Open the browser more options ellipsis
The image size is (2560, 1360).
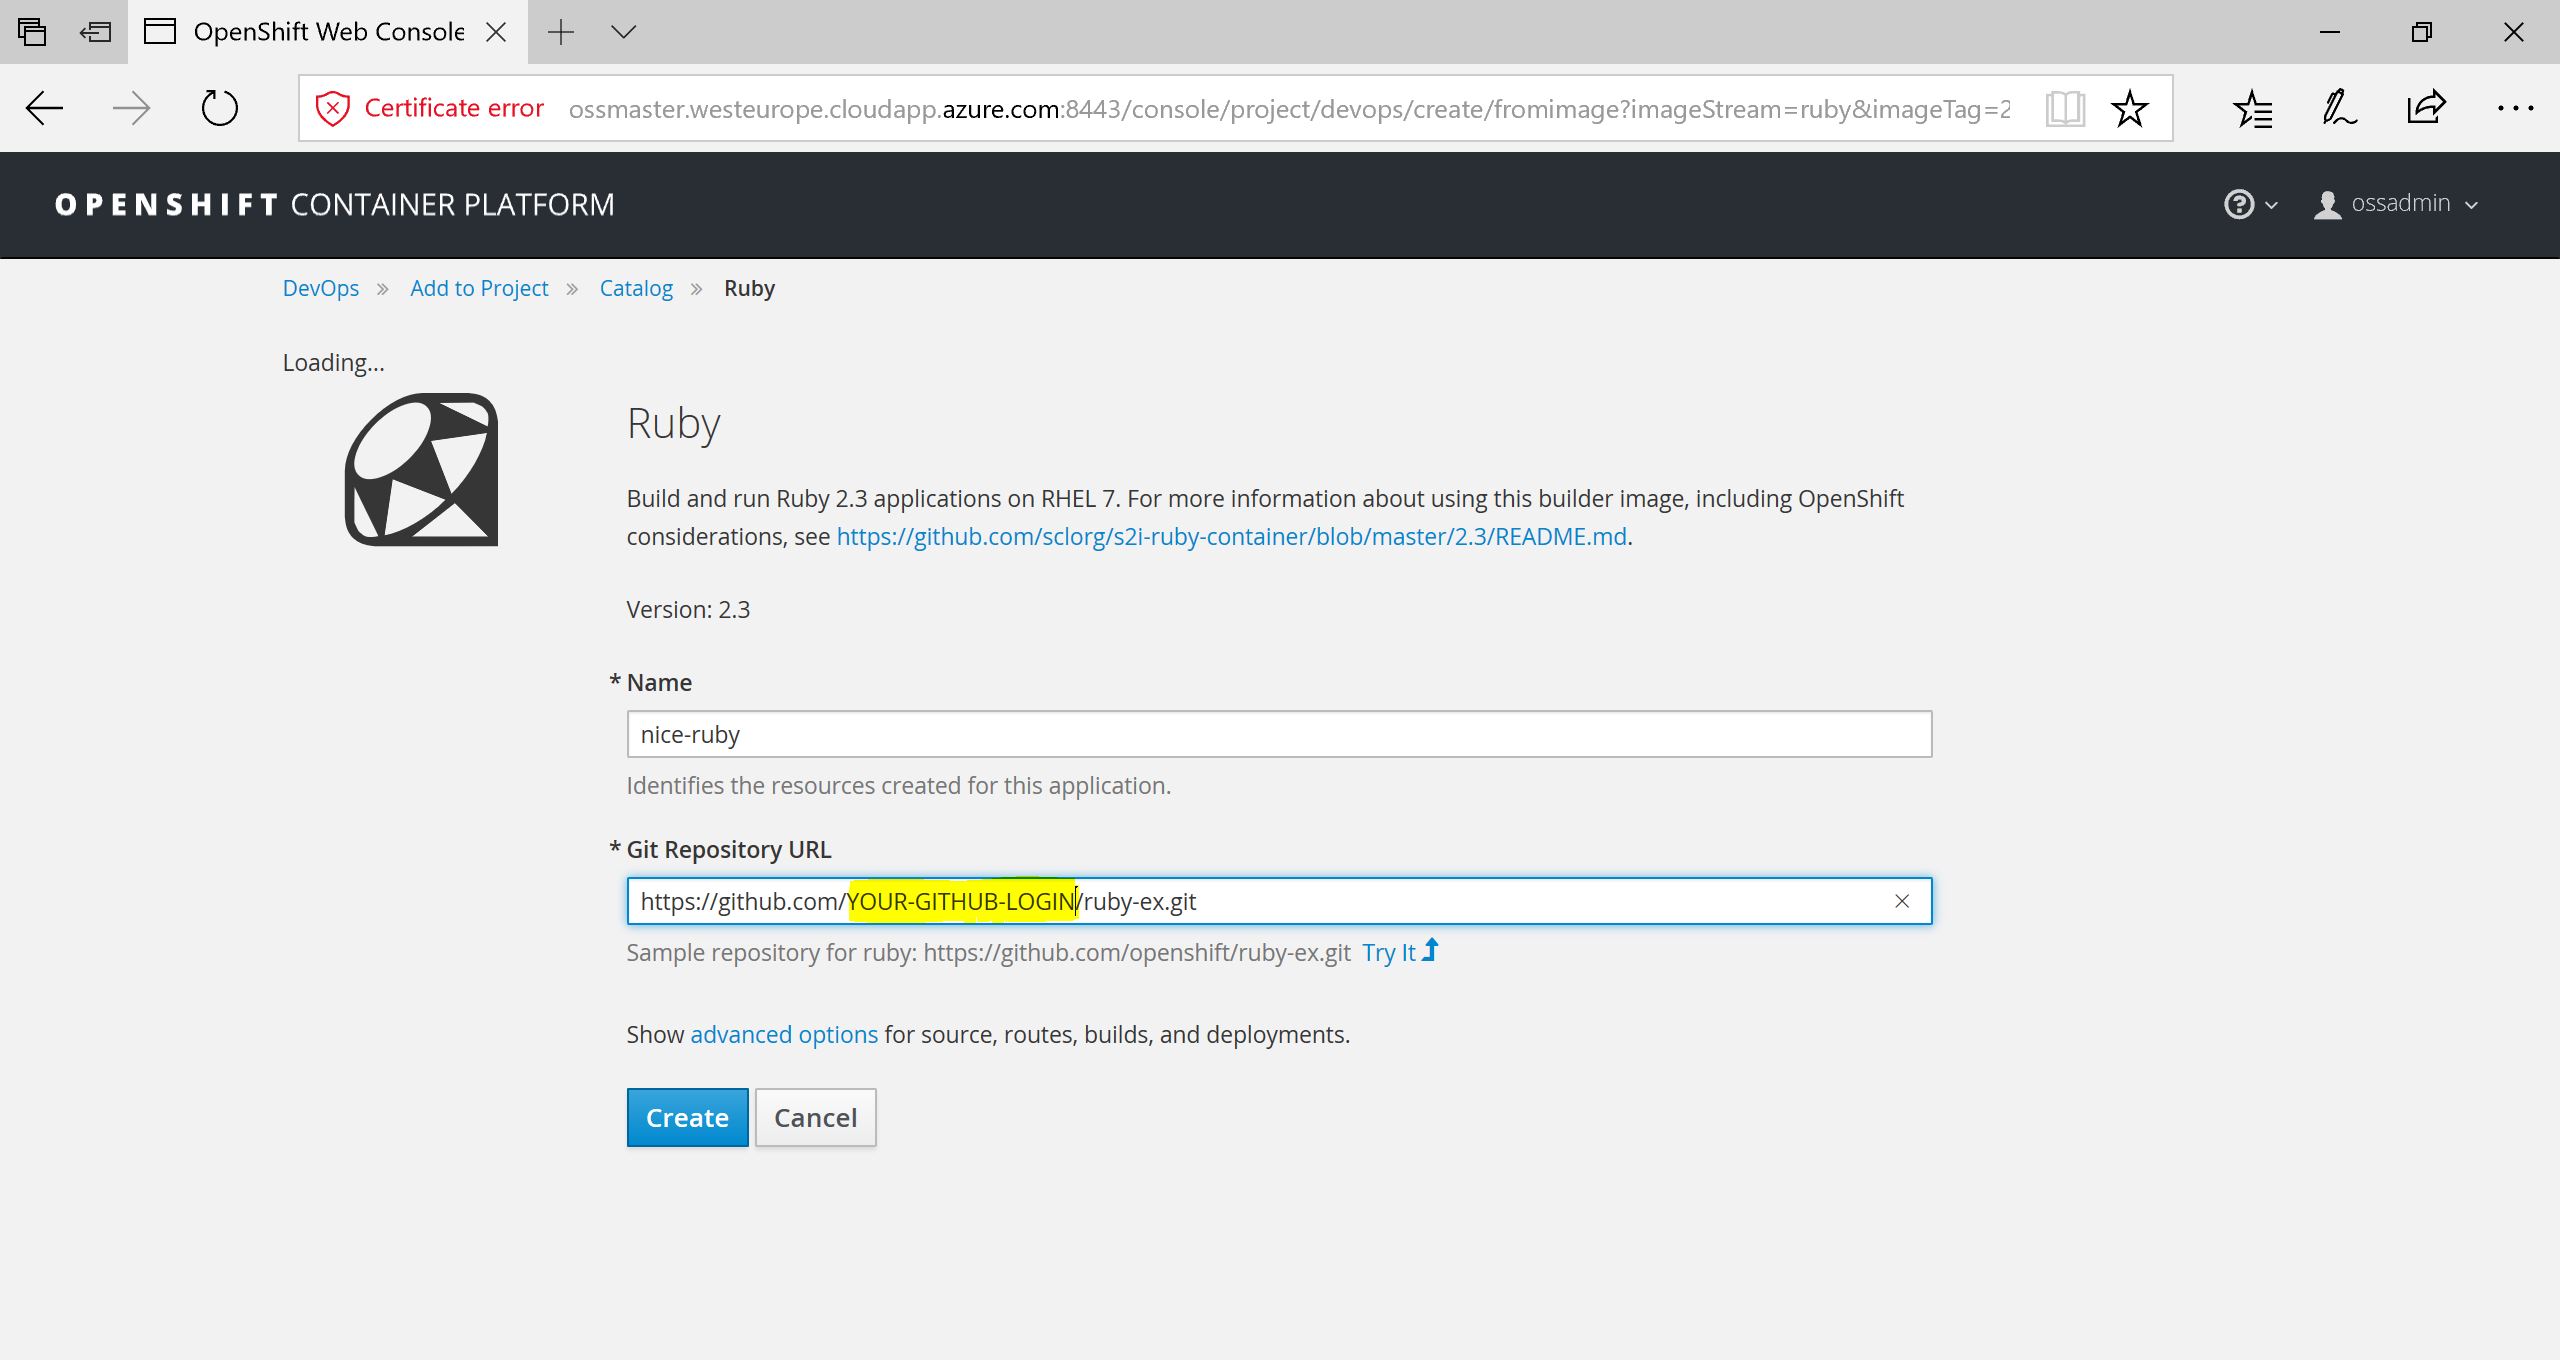2514,108
